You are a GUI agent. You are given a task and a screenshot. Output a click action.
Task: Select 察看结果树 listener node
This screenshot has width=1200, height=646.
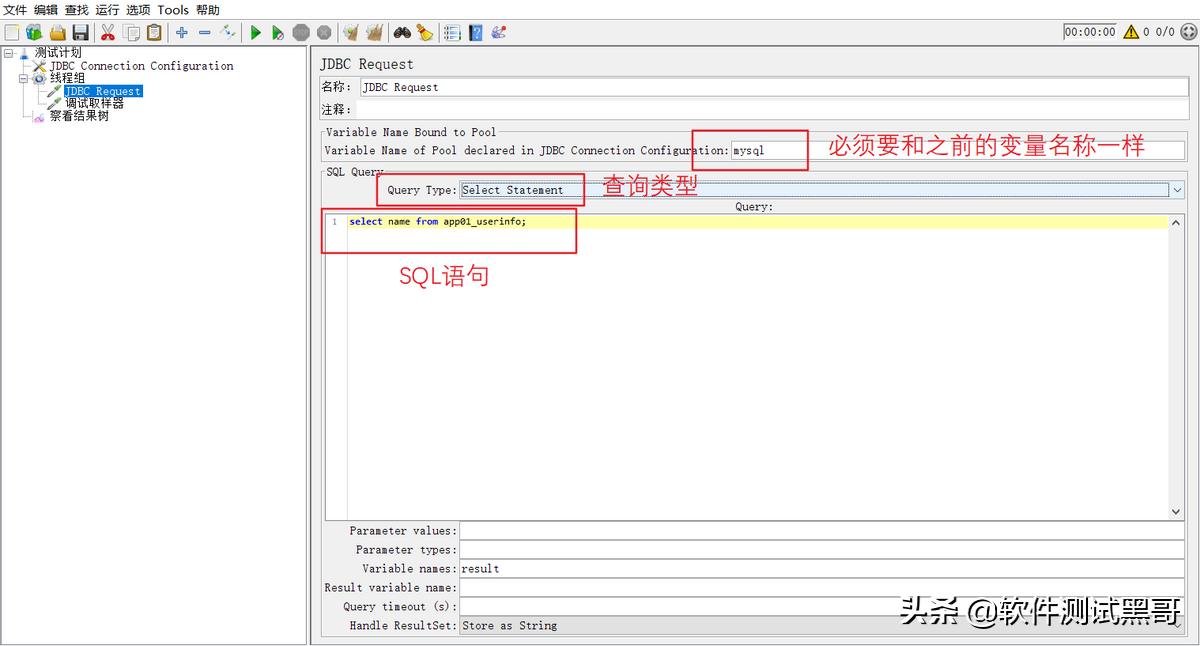(x=79, y=116)
